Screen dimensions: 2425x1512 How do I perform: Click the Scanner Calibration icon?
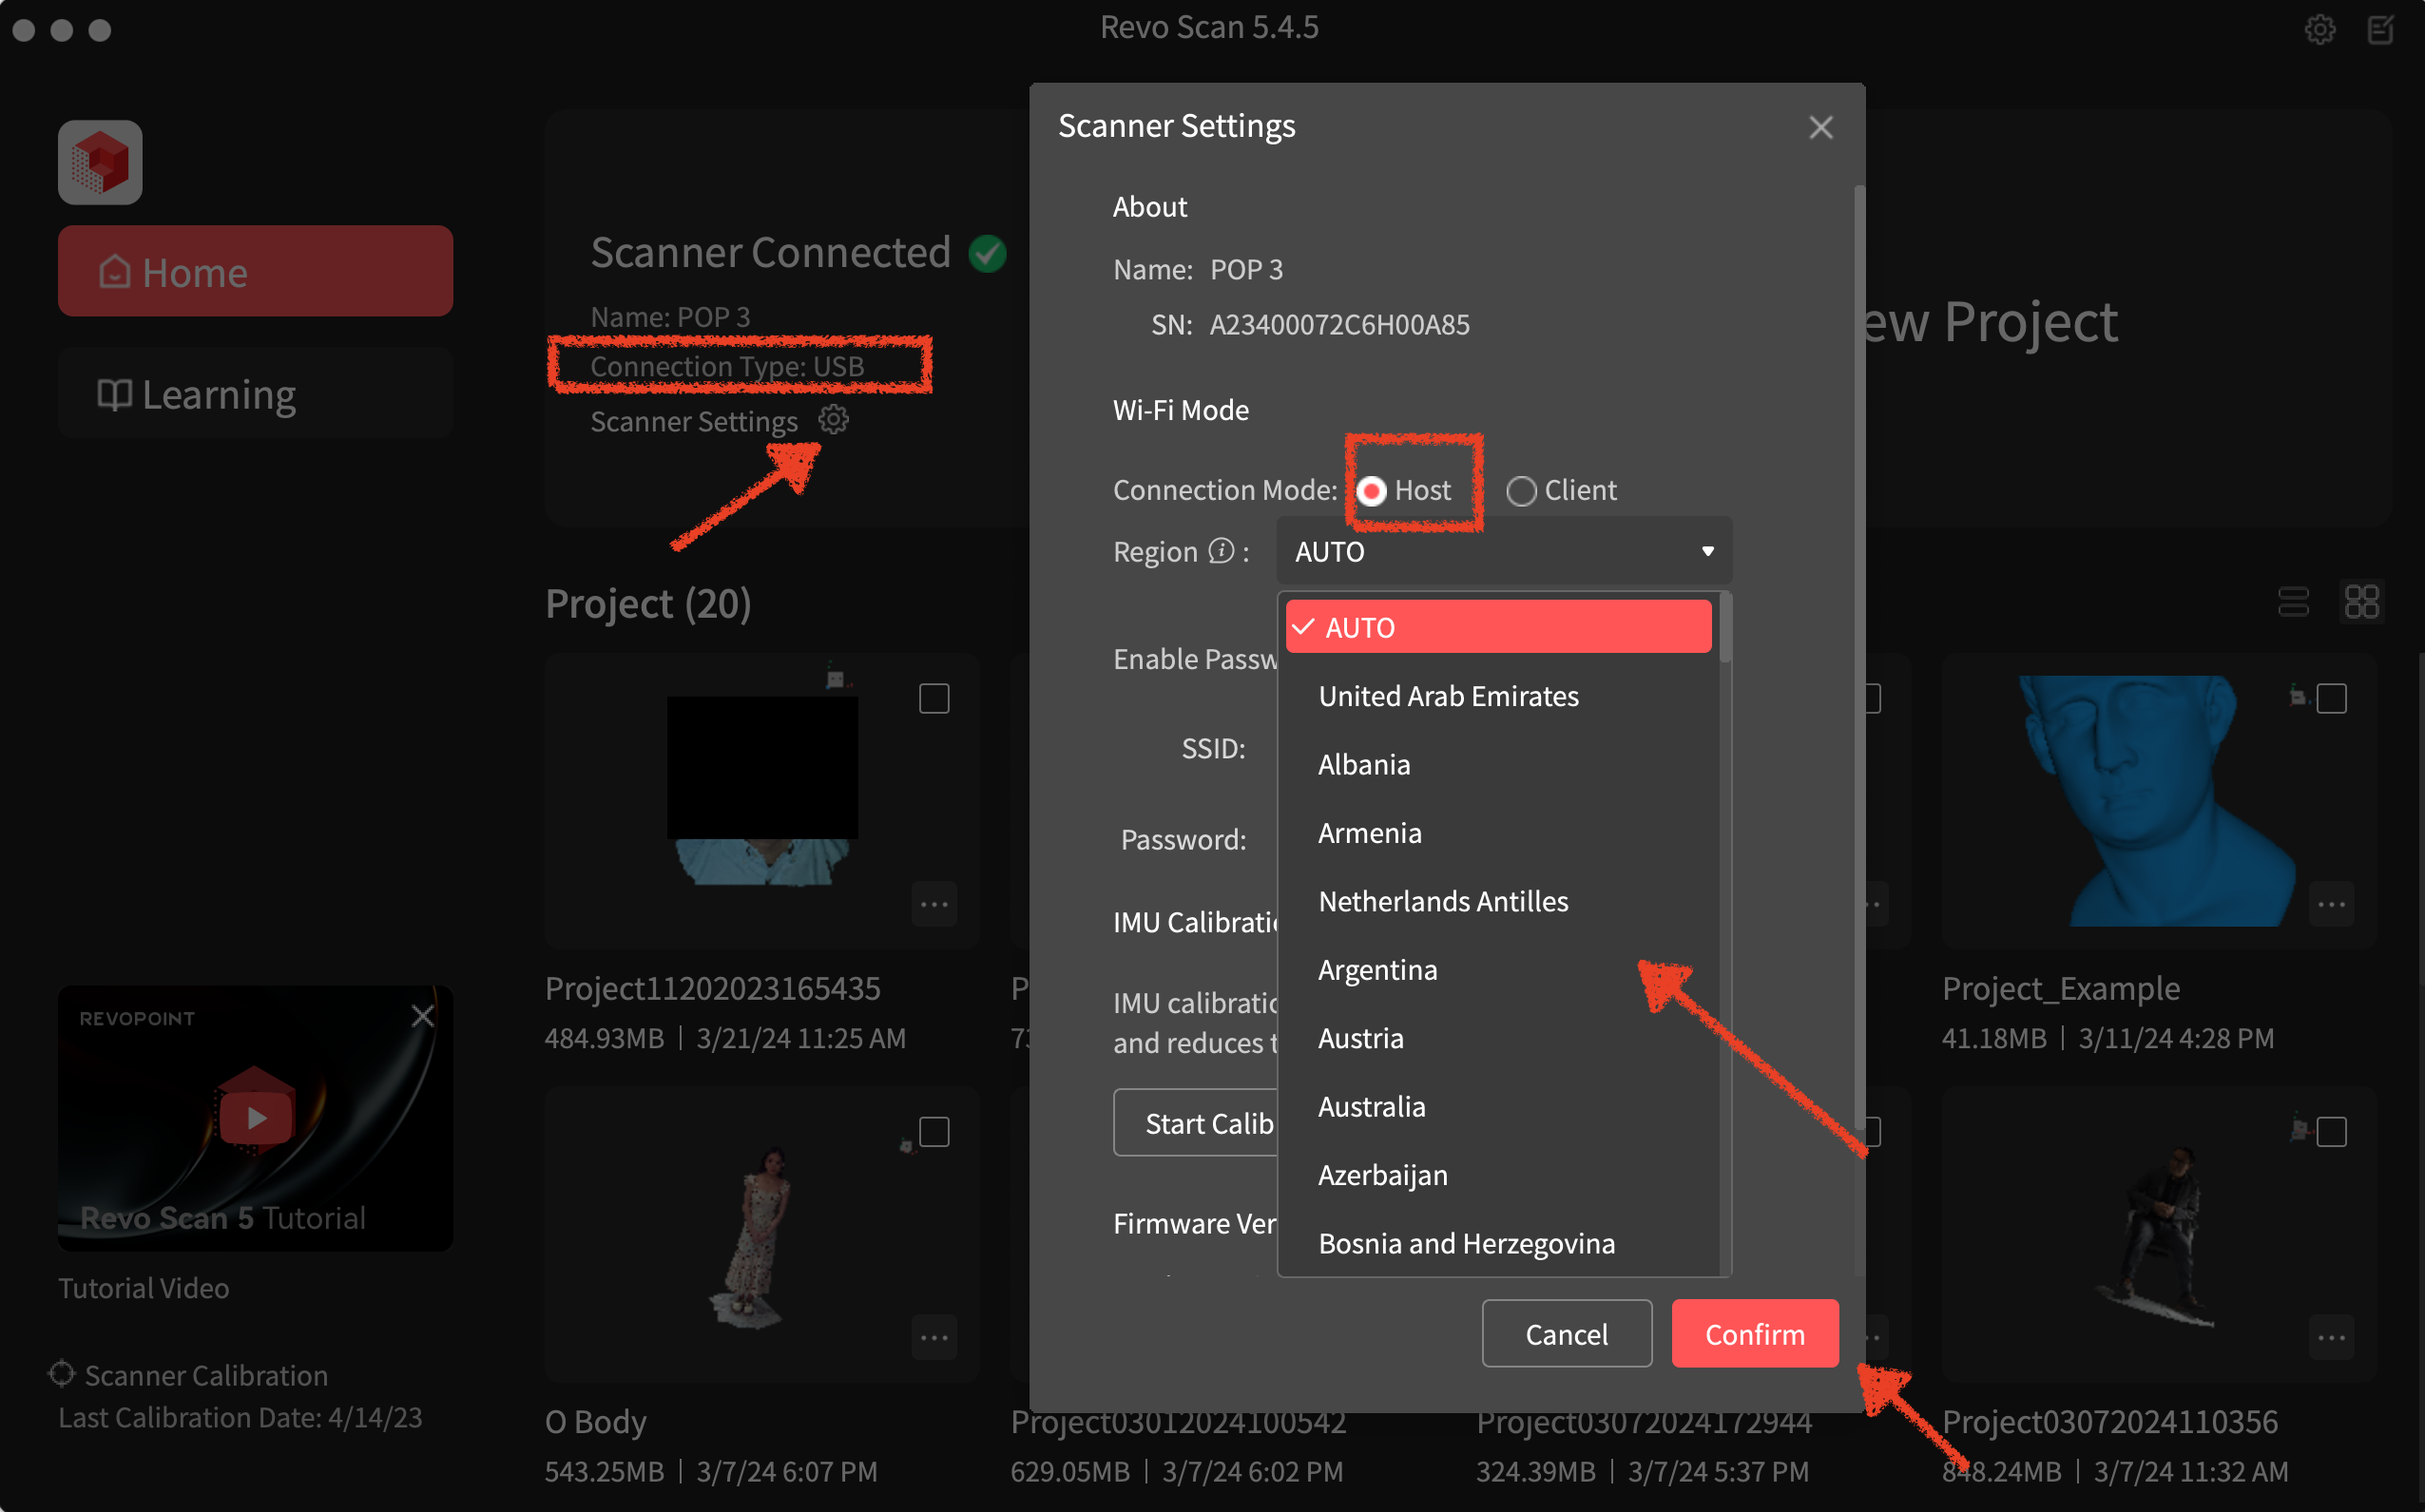pos(61,1373)
